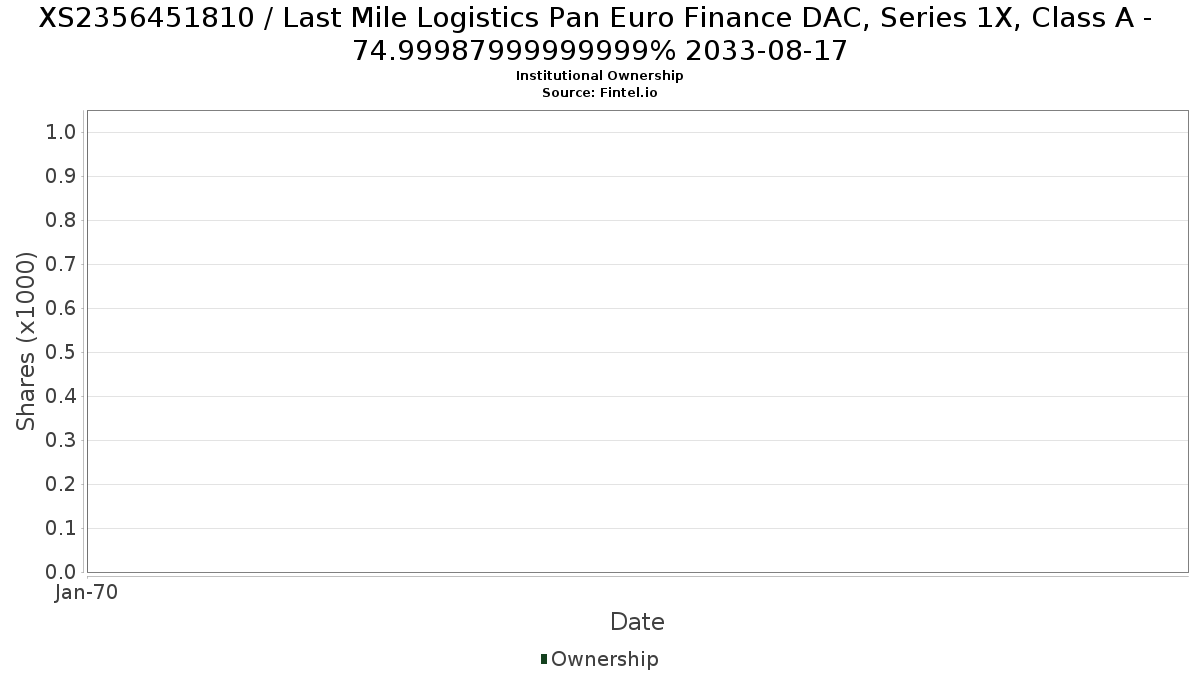Click the Jan-70 x-axis tick label
1200x675 pixels.
(87, 592)
